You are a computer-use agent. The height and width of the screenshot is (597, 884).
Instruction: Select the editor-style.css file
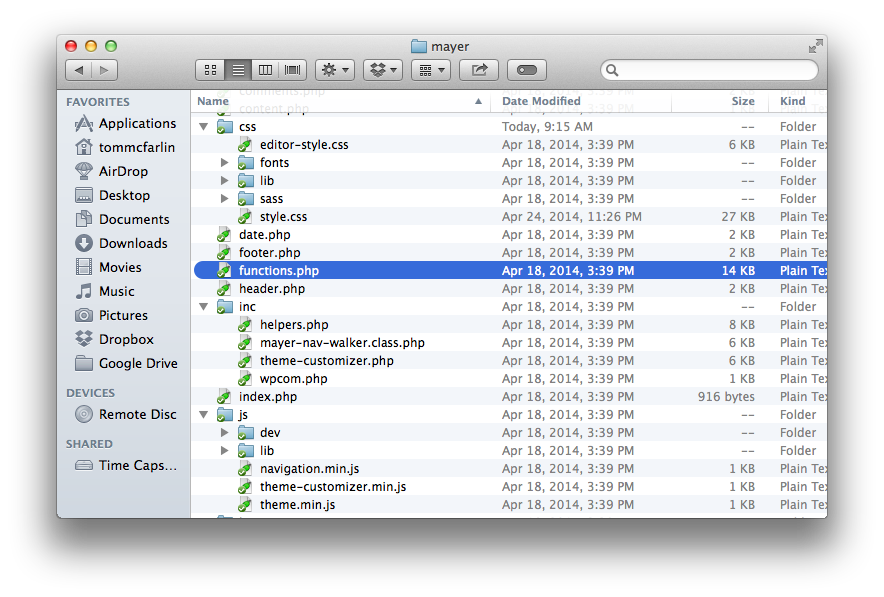tap(509, 145)
